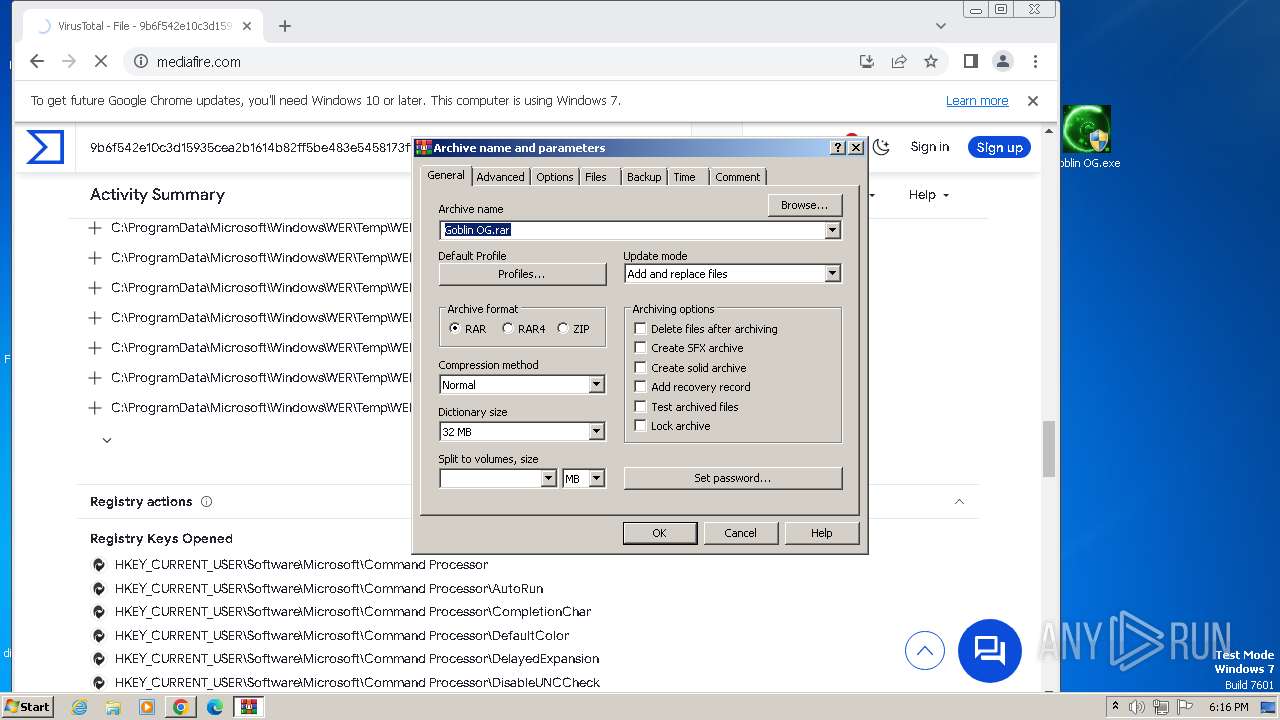Open Chrome tab search chevron

point(941,26)
